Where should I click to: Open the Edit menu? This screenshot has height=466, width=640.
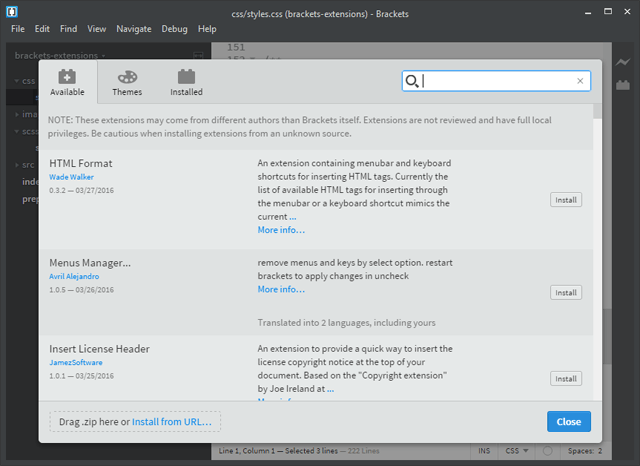(42, 29)
